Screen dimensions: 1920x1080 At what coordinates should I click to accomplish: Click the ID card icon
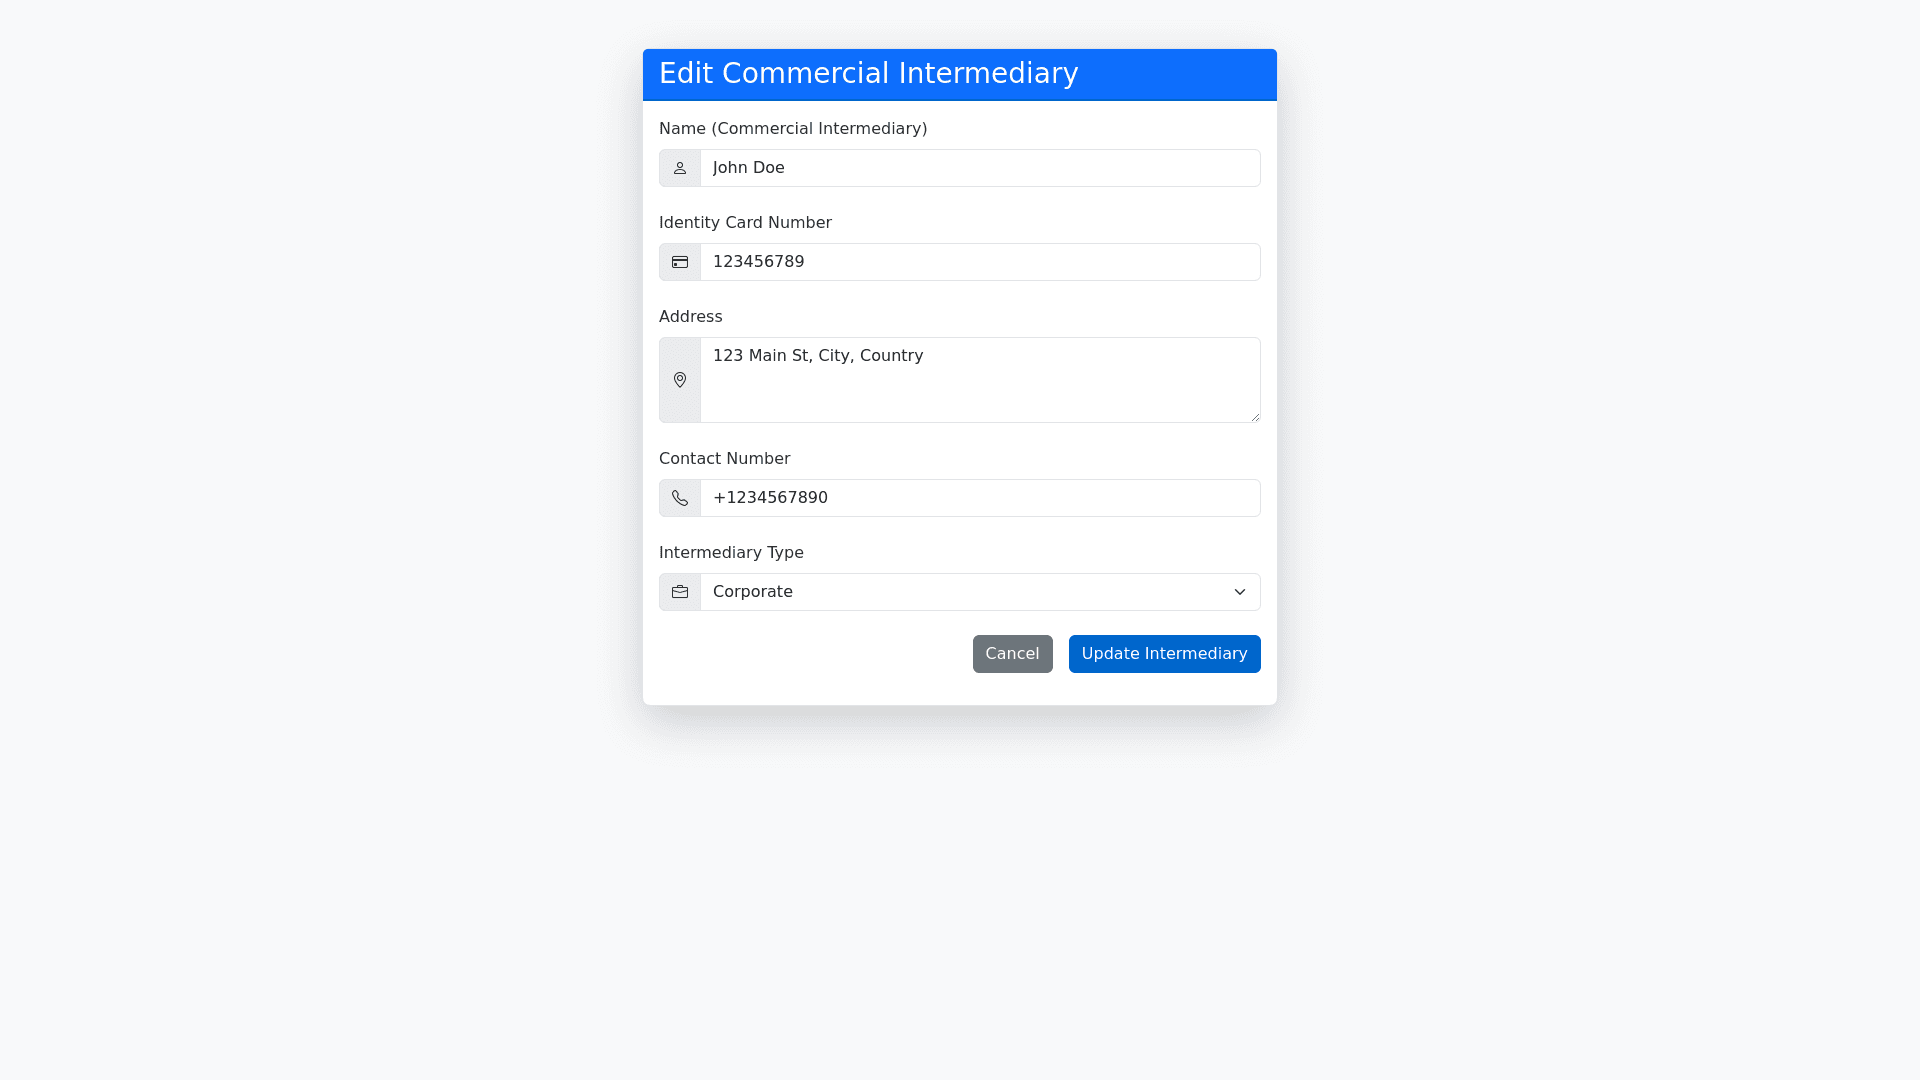(680, 262)
